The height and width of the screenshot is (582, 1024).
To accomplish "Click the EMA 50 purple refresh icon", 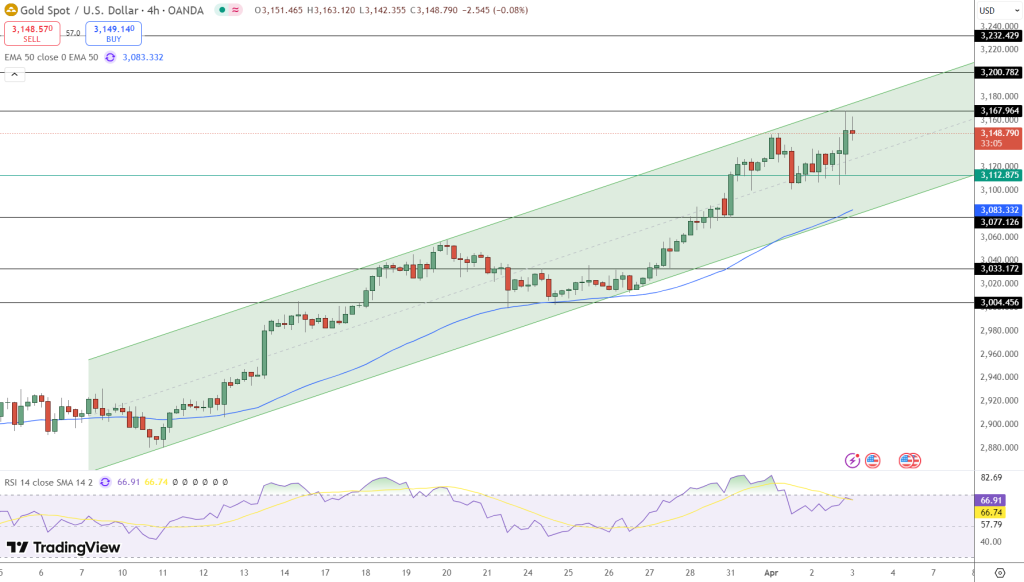I will [x=110, y=57].
